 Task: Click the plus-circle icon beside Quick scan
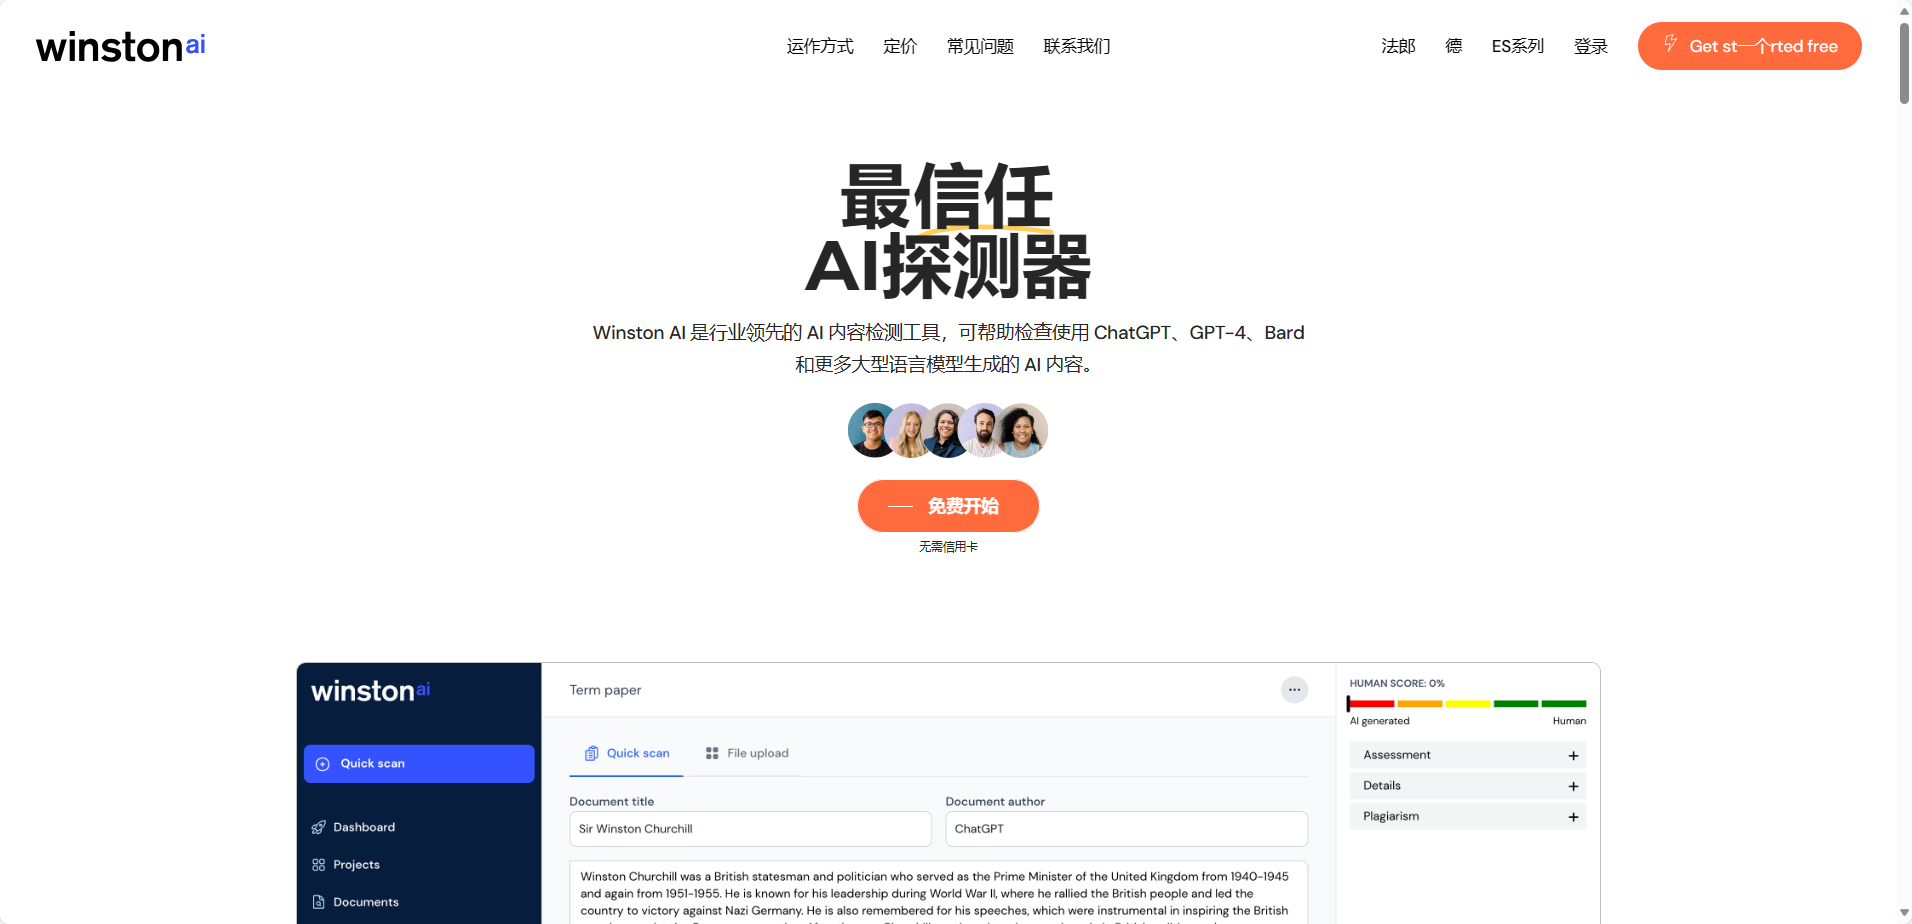tap(323, 764)
